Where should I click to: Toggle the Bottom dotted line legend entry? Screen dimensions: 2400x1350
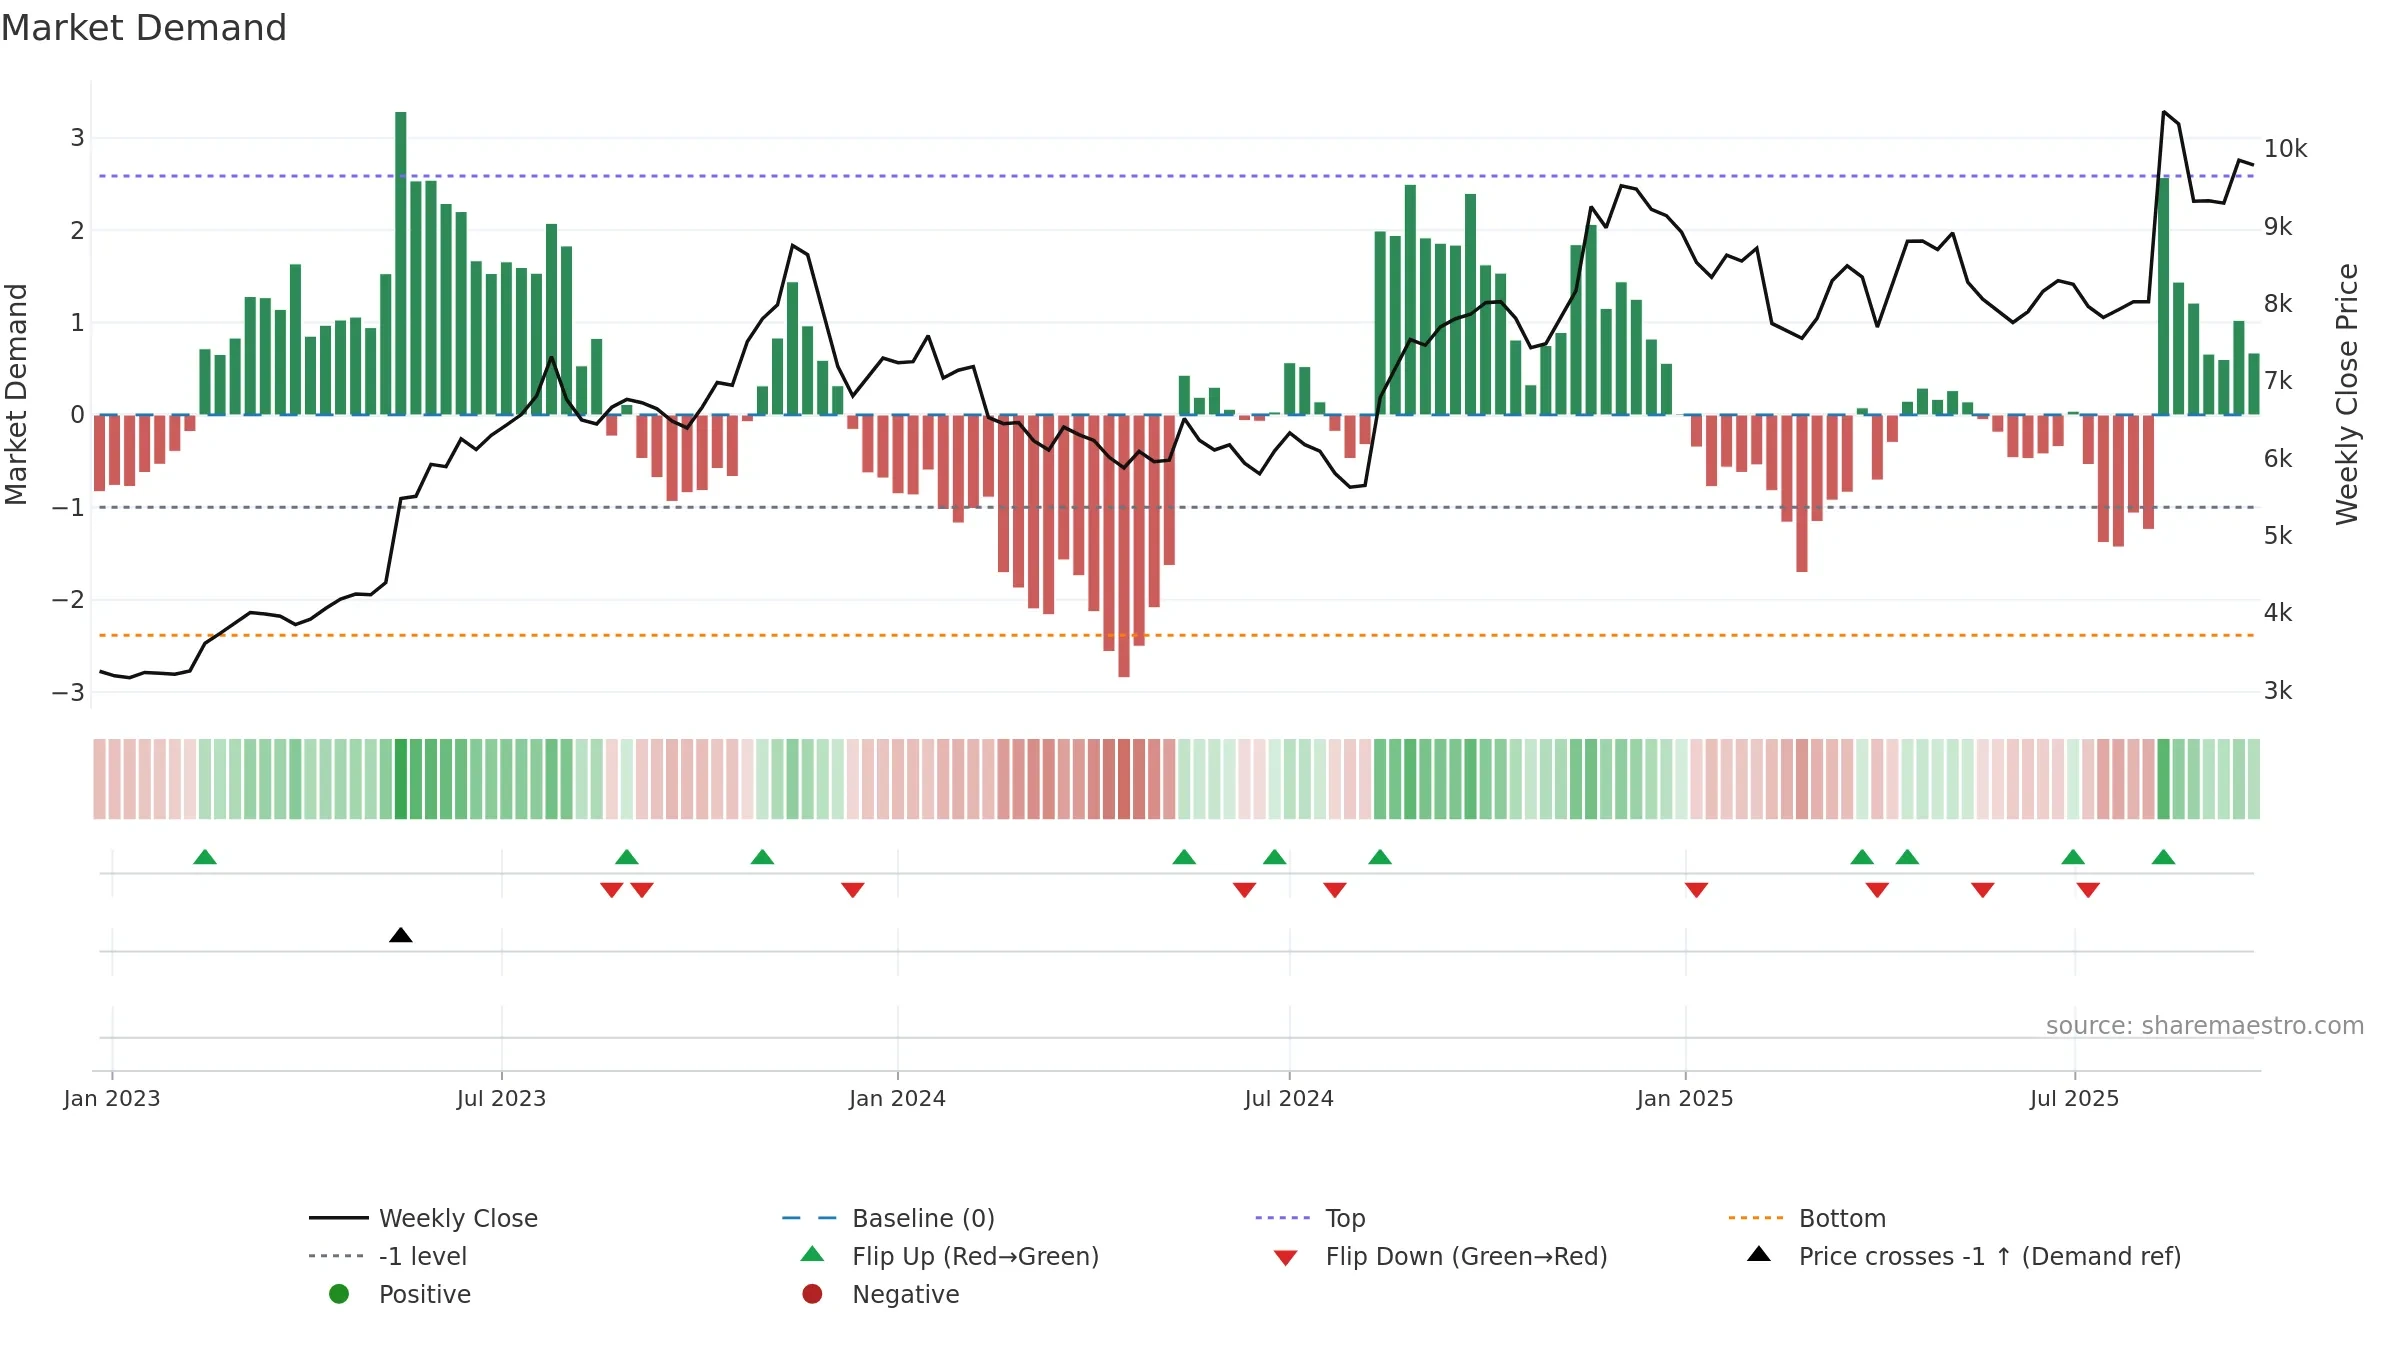[x=1807, y=1218]
